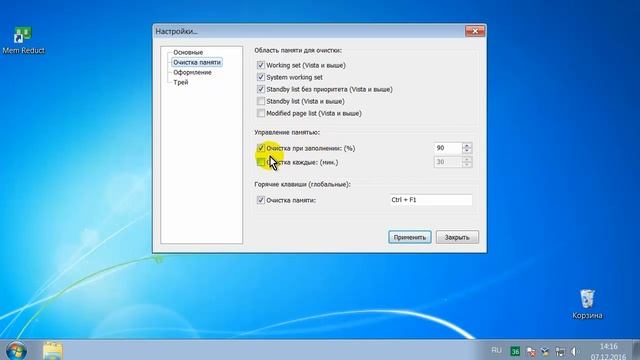Screen dimensions: 640x360
Task: Open the Windows Start menu orb
Action: [16, 350]
